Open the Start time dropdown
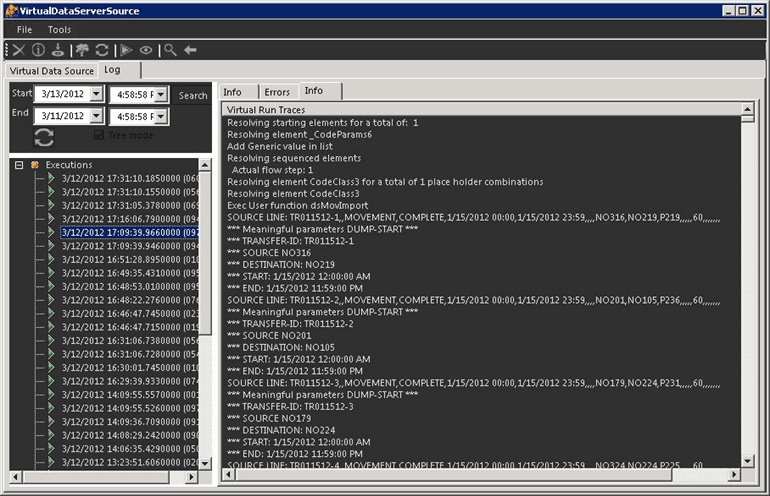The height and width of the screenshot is (496, 770). [162, 94]
